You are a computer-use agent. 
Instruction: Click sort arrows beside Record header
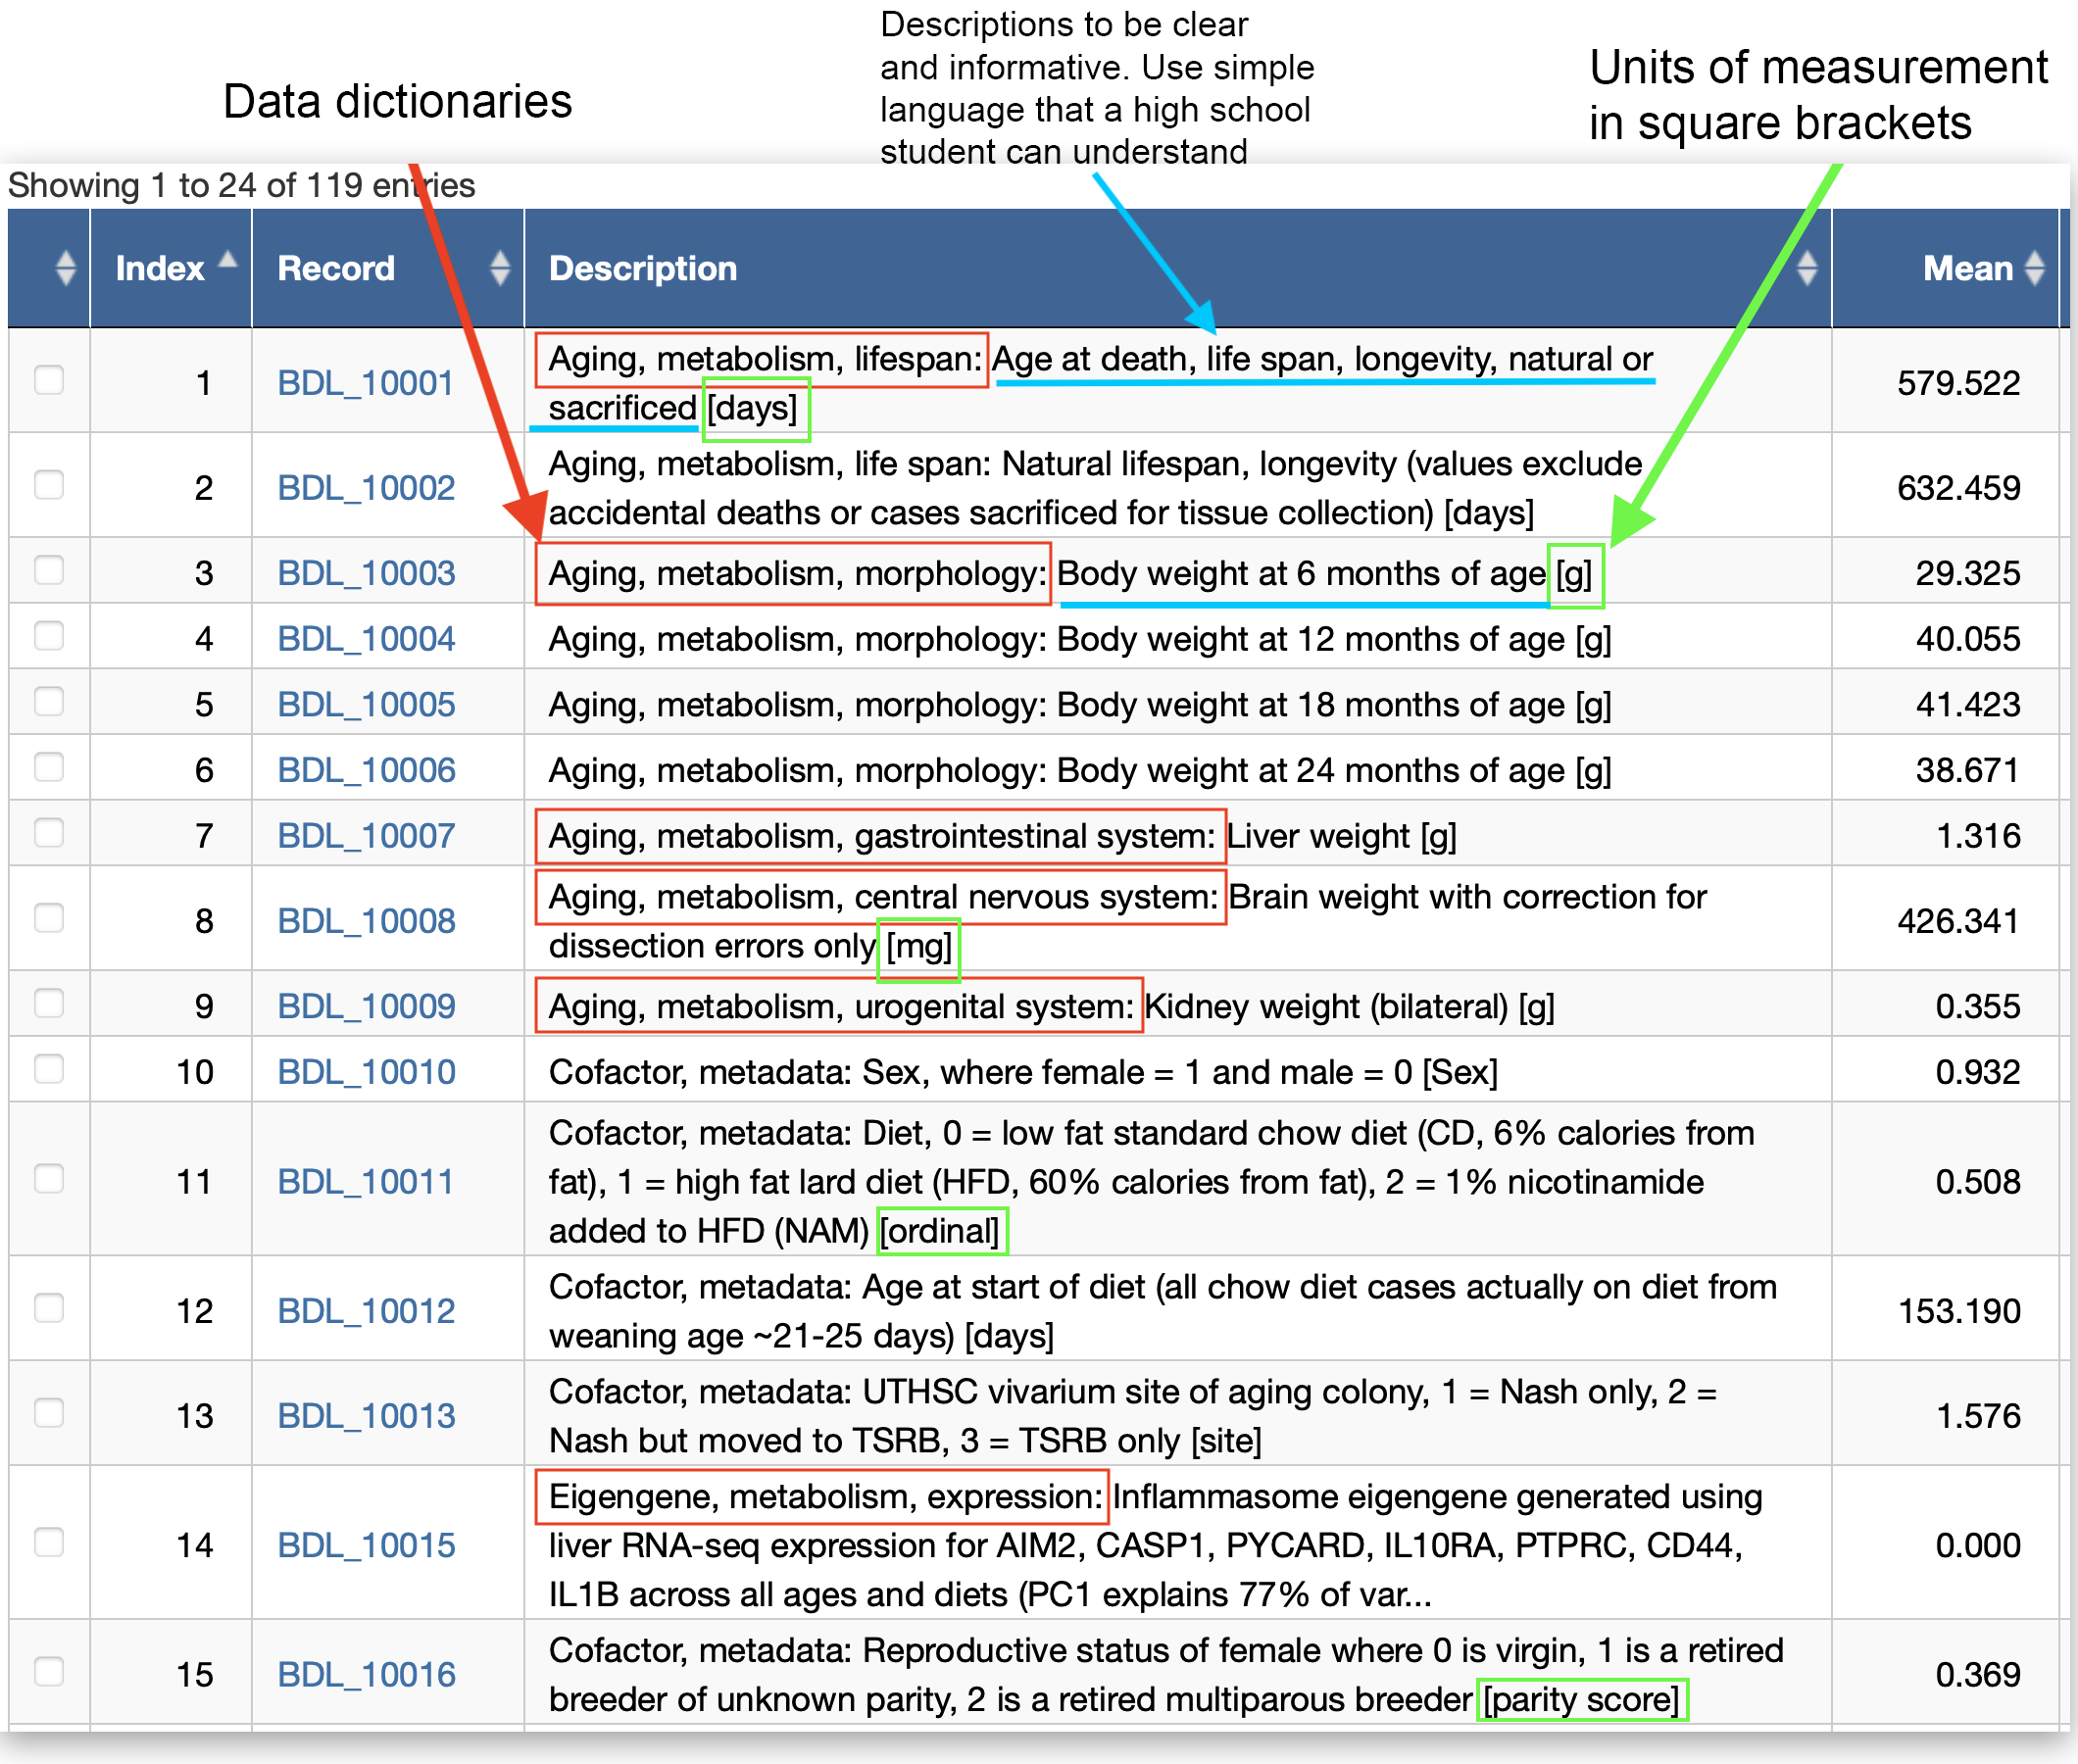[x=500, y=268]
